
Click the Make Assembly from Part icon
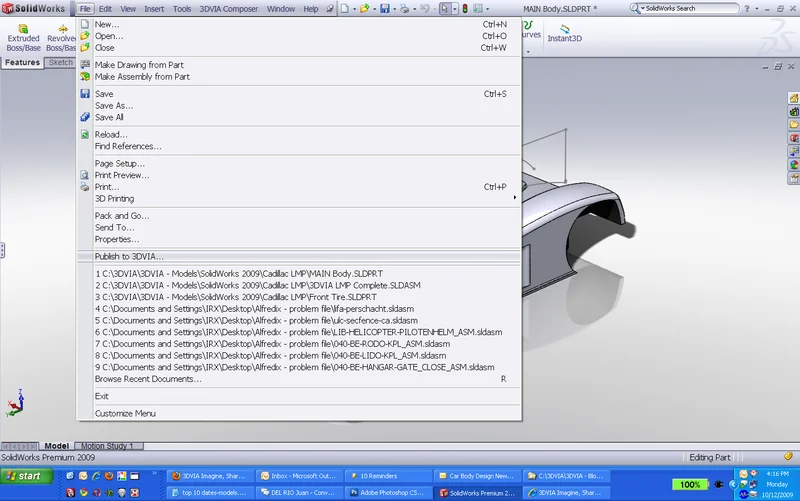85,77
